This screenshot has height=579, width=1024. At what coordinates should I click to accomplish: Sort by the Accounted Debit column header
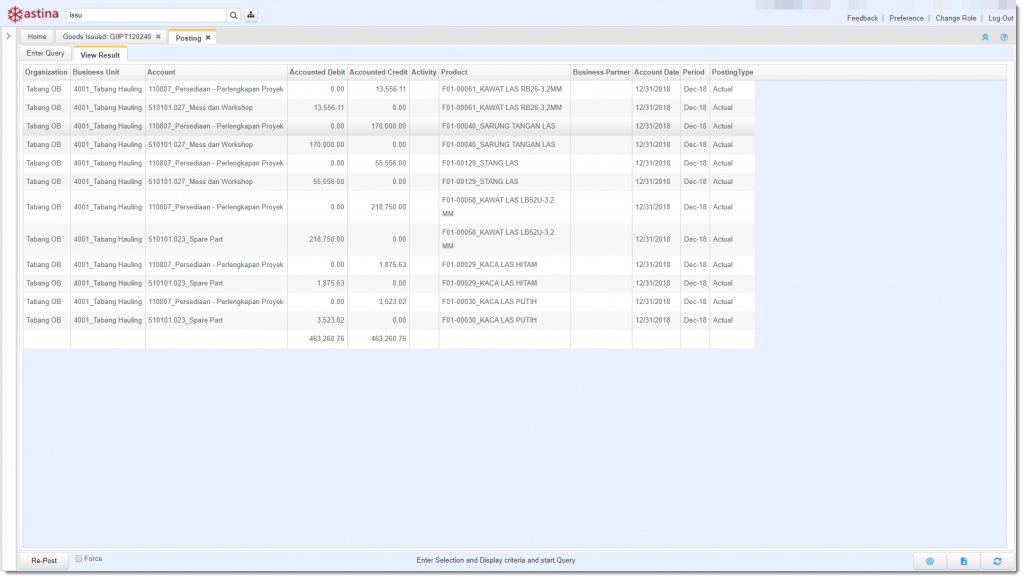pos(316,72)
